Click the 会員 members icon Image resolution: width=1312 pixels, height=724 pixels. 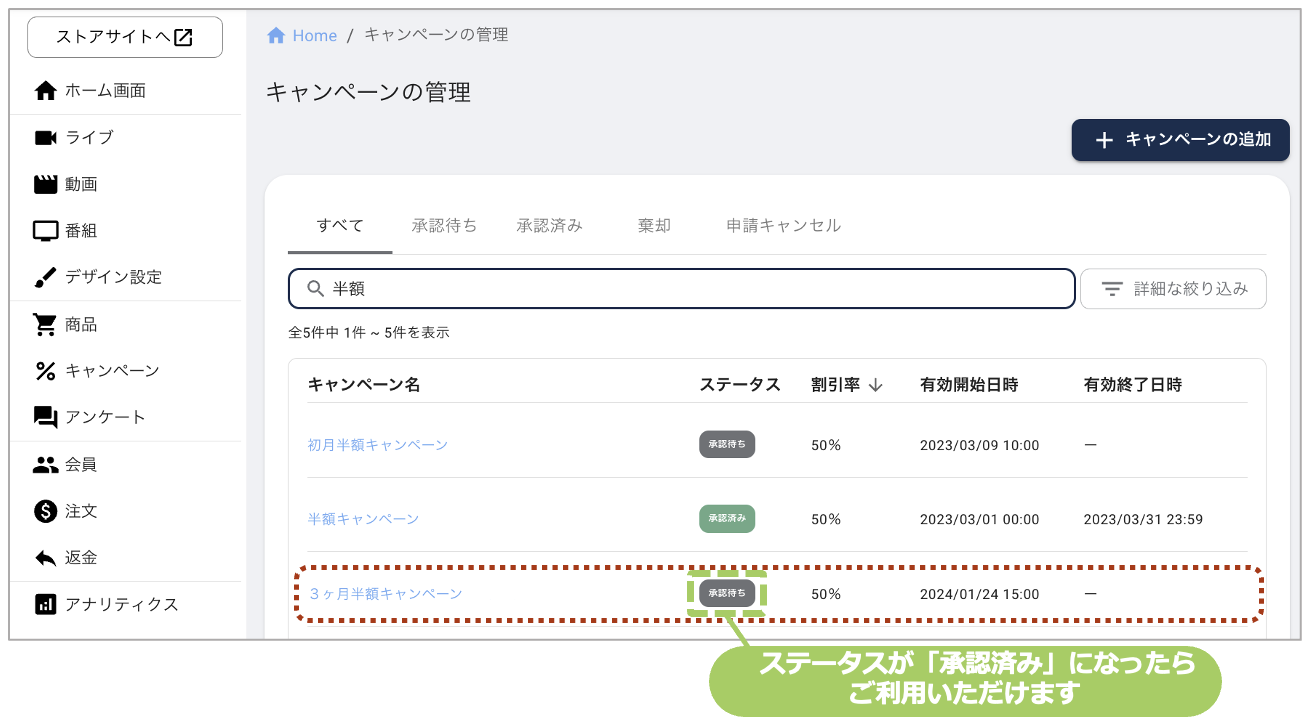point(45,464)
